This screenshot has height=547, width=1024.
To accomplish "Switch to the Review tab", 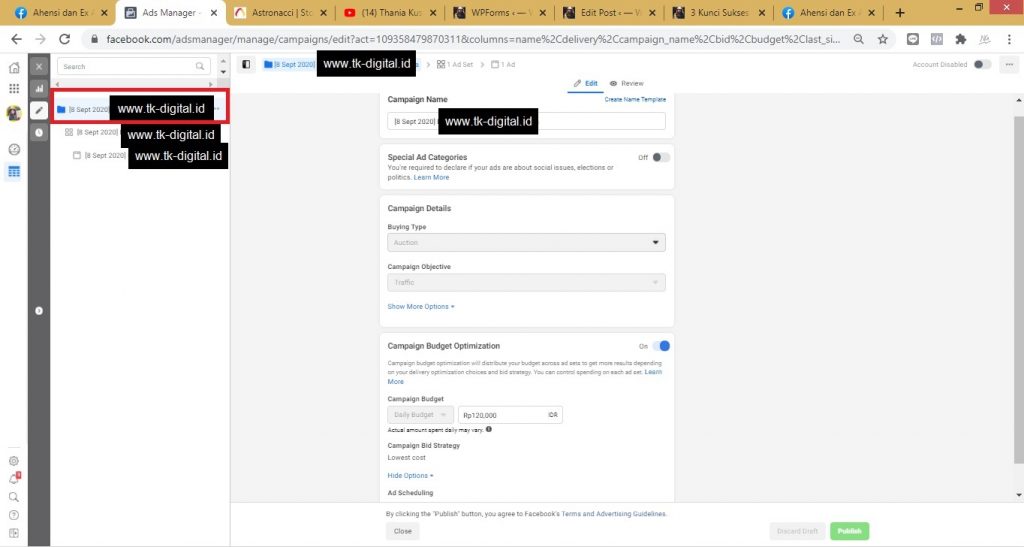I will (x=627, y=83).
